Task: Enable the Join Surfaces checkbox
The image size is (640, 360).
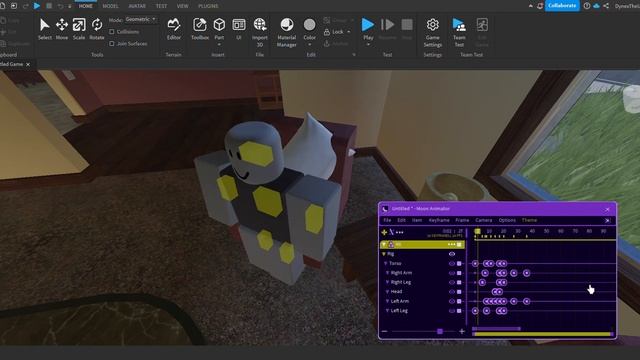Action: coord(112,43)
